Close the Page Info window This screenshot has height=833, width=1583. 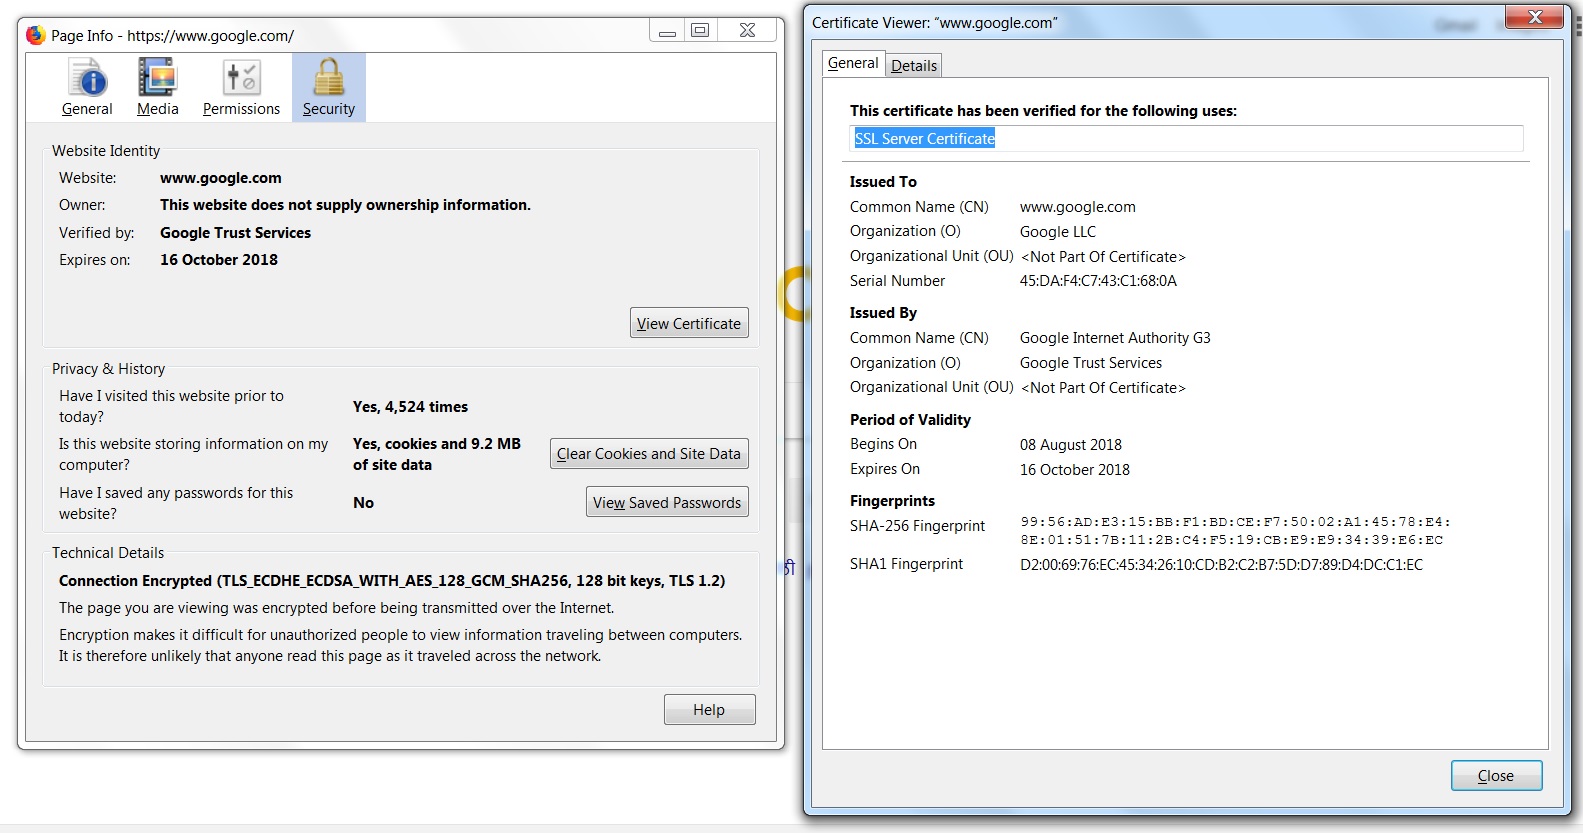747,31
